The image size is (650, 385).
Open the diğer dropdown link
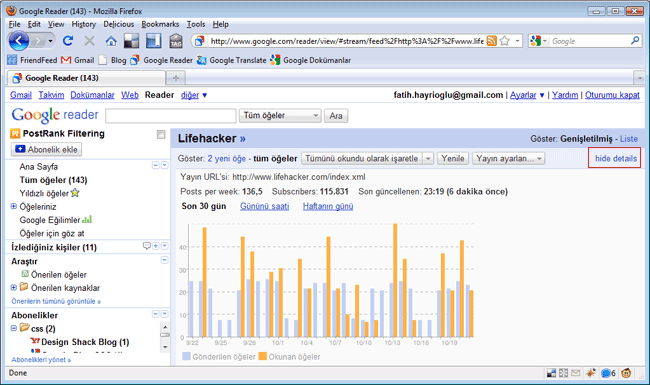pyautogui.click(x=194, y=95)
